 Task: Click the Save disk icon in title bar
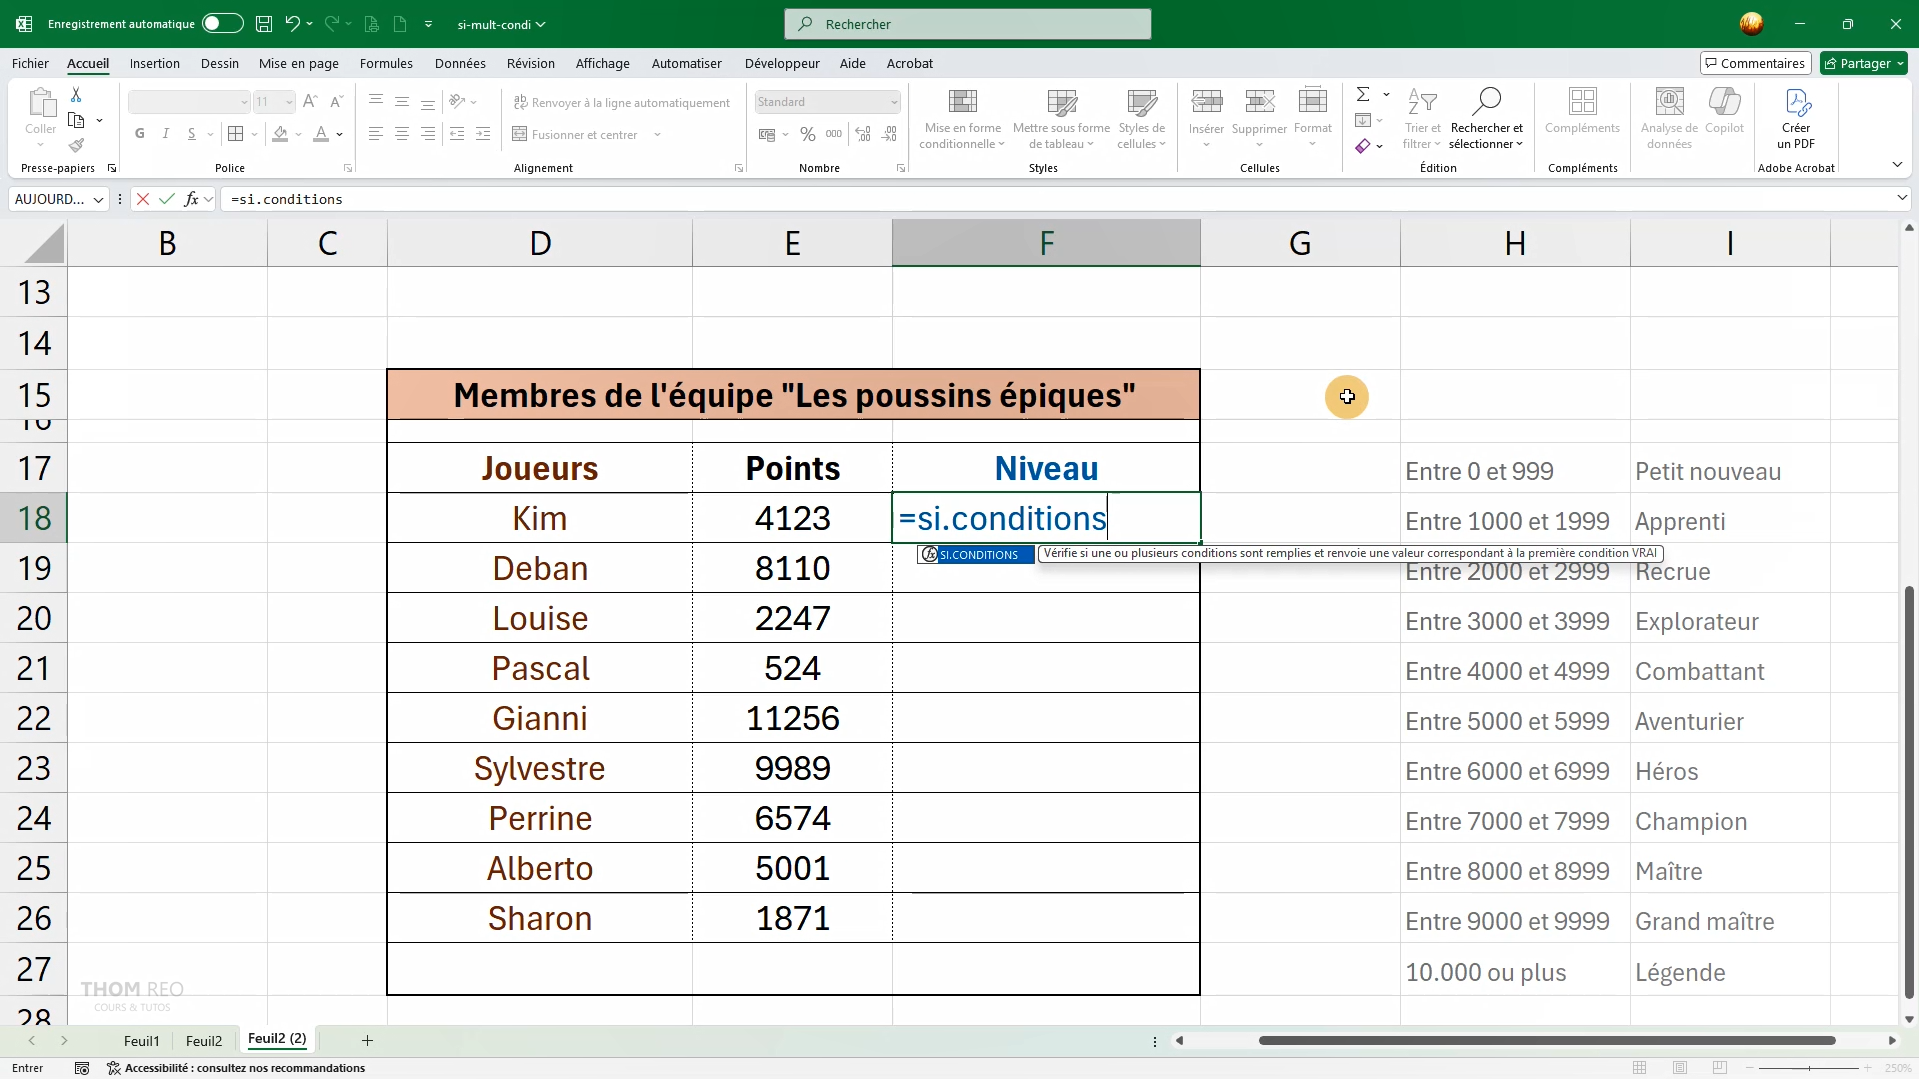coord(264,24)
